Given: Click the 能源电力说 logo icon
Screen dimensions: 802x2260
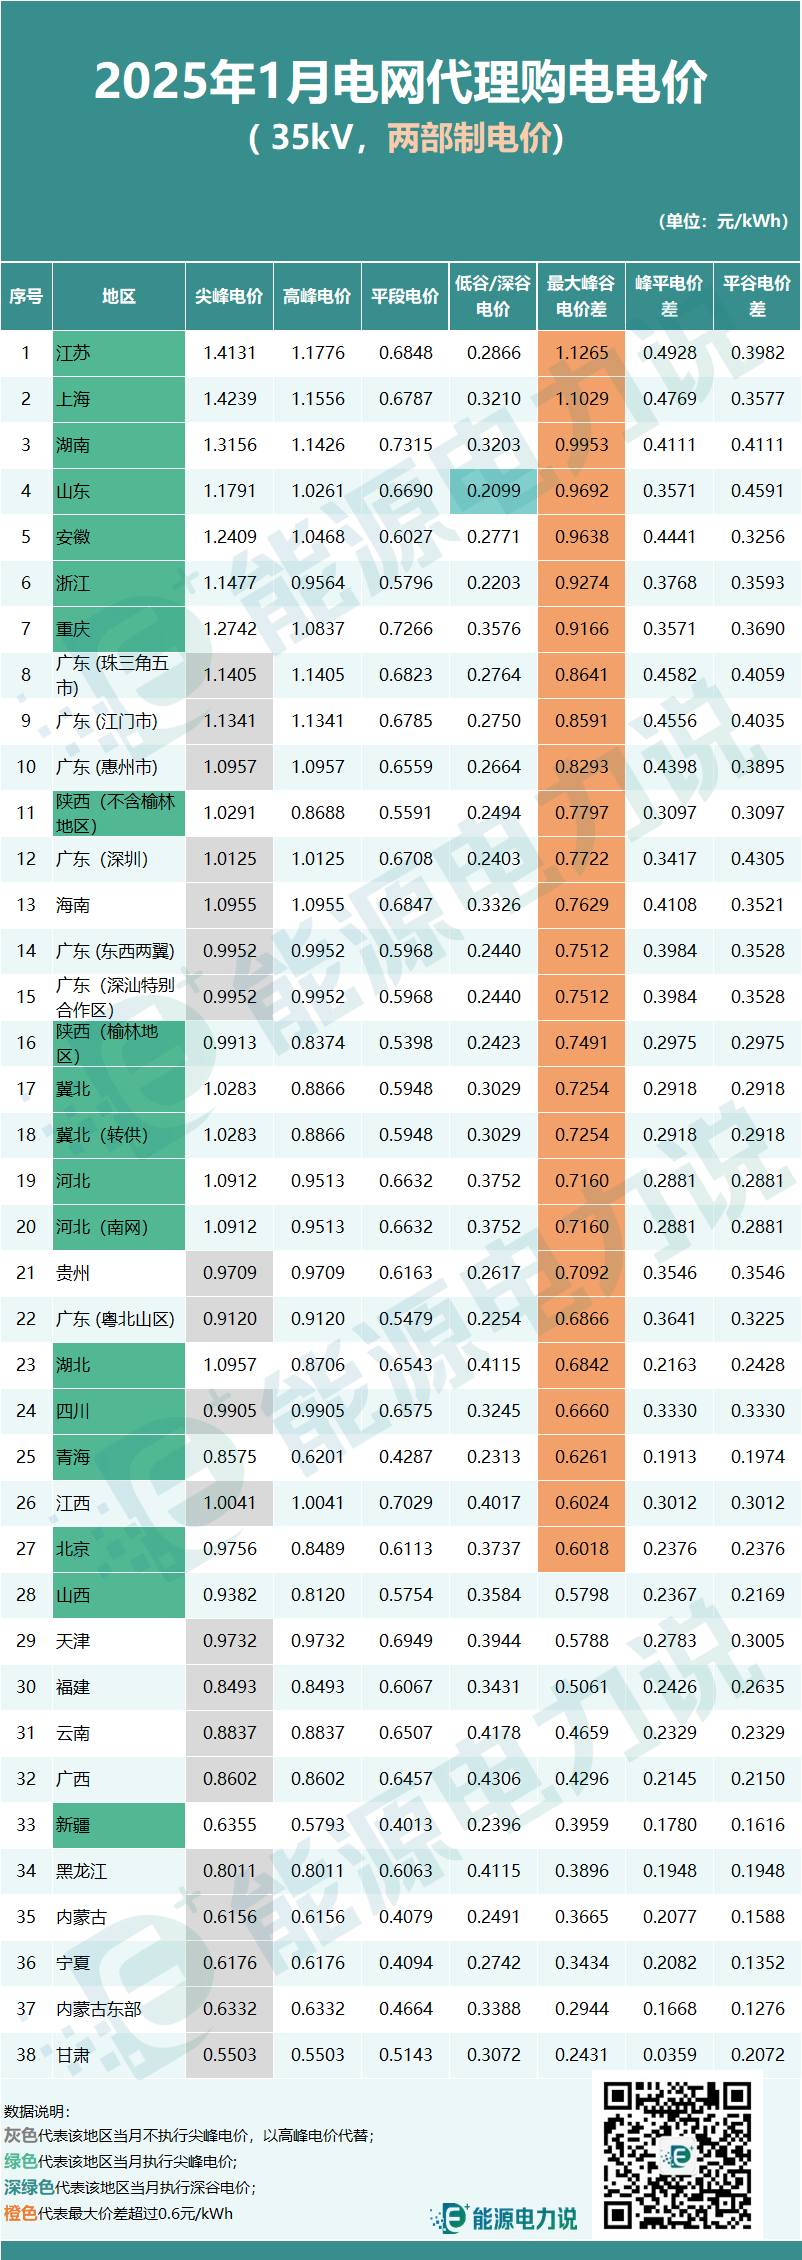Looking at the screenshot, I should coord(452,2218).
